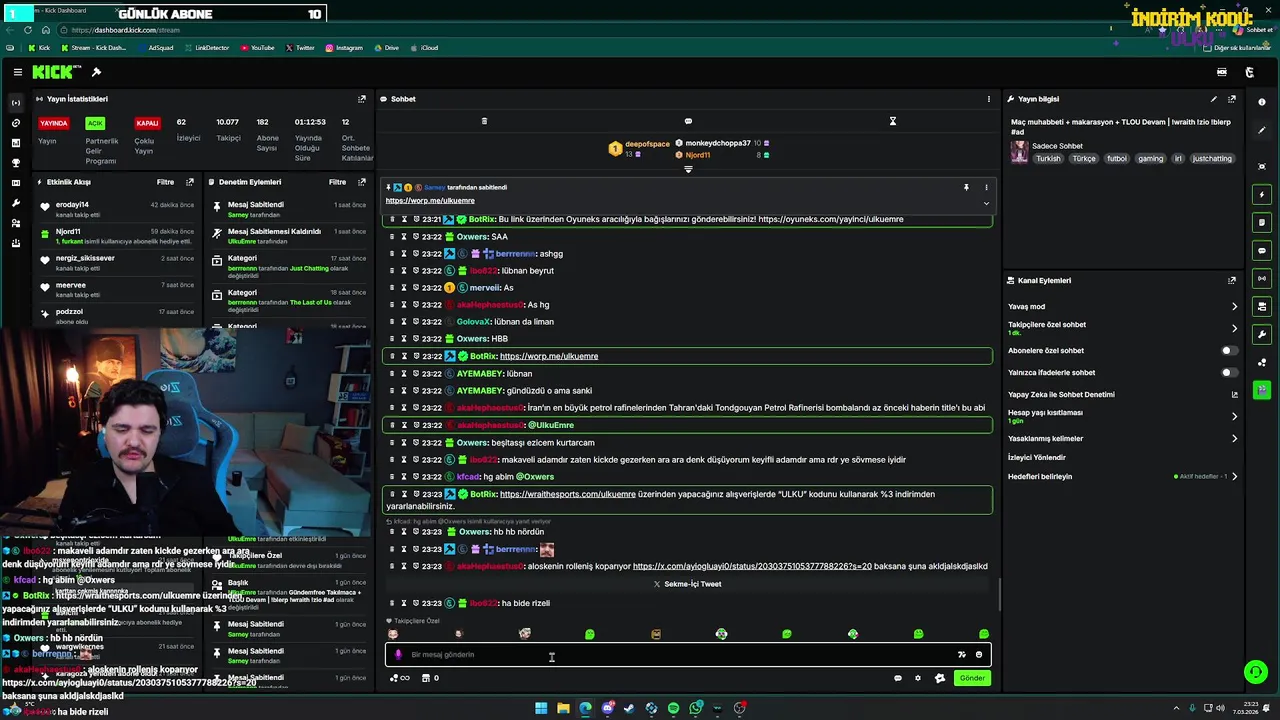This screenshot has width=1280, height=720.
Task: Pop out the Yayın İstatistikleri panel
Action: (x=362, y=99)
